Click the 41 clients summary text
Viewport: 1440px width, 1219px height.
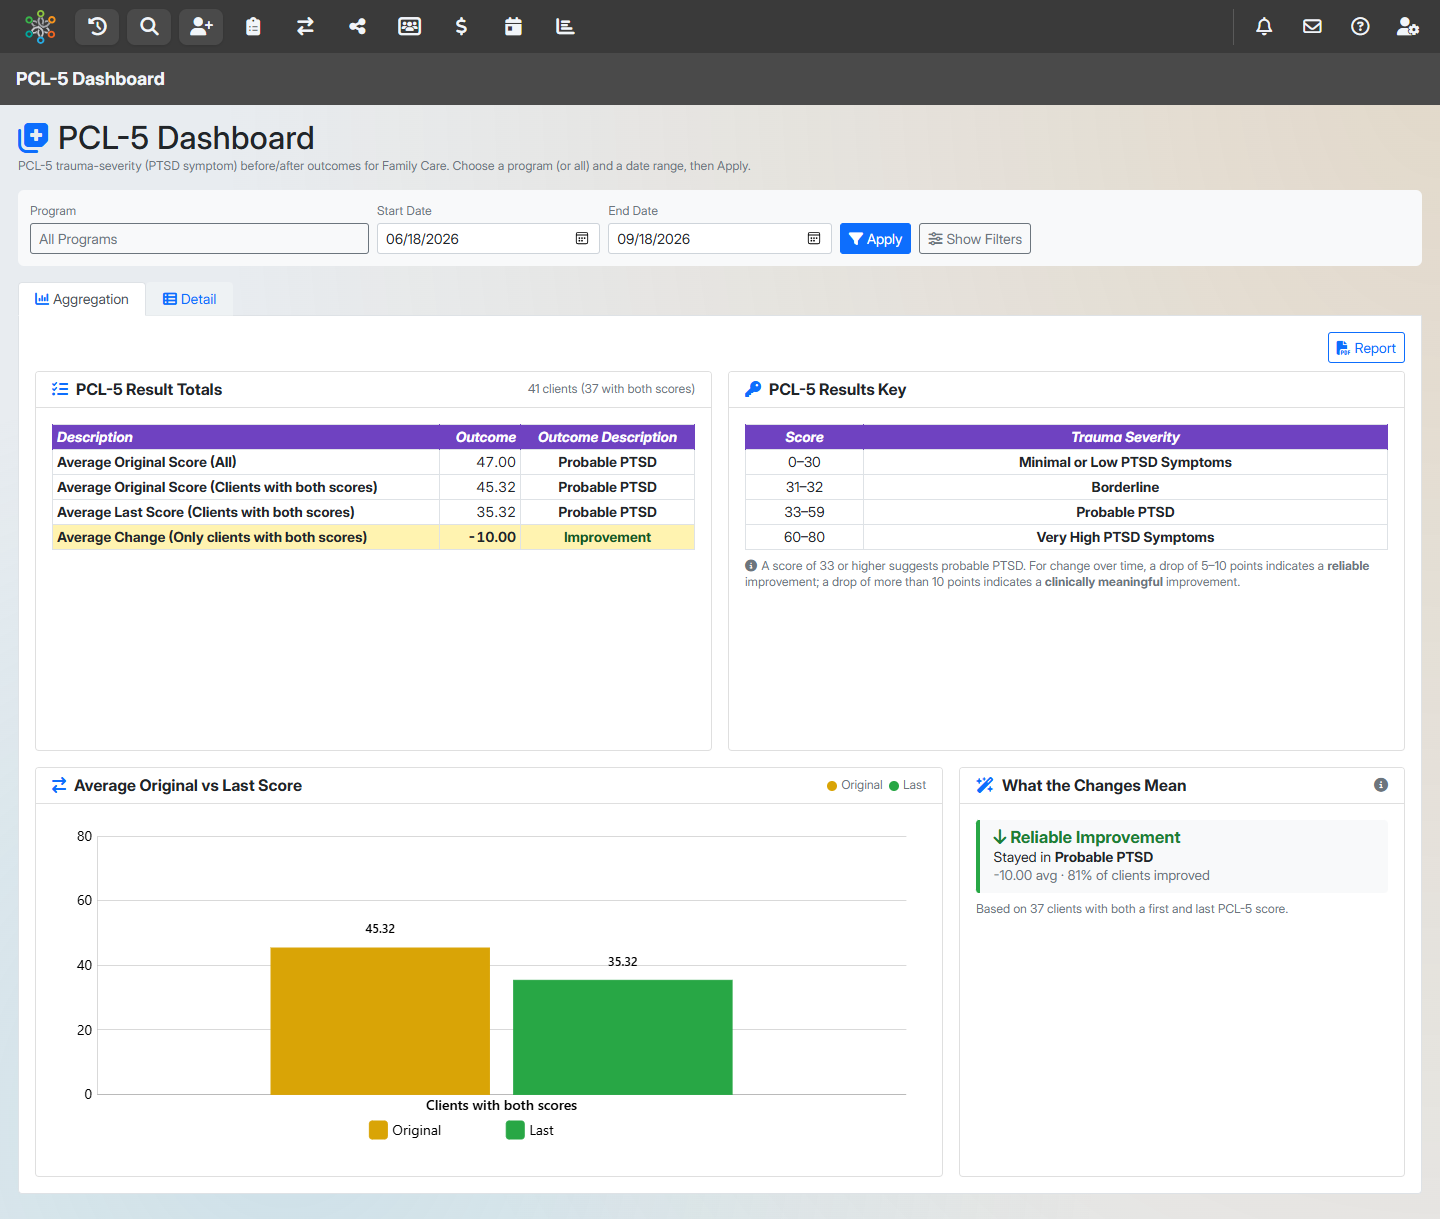click(611, 389)
